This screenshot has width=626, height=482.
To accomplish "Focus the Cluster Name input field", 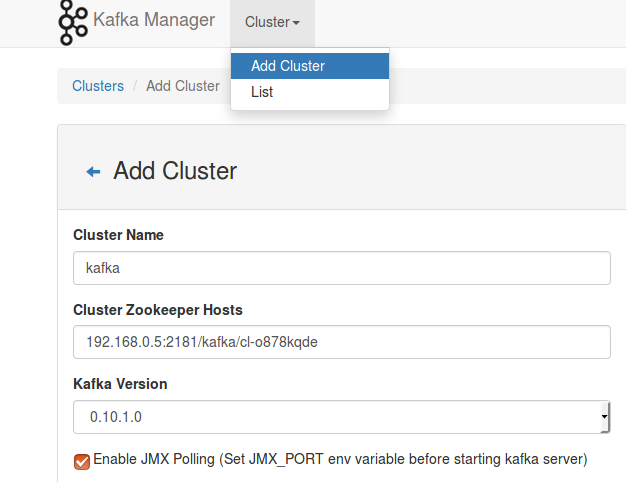I will (x=341, y=268).
